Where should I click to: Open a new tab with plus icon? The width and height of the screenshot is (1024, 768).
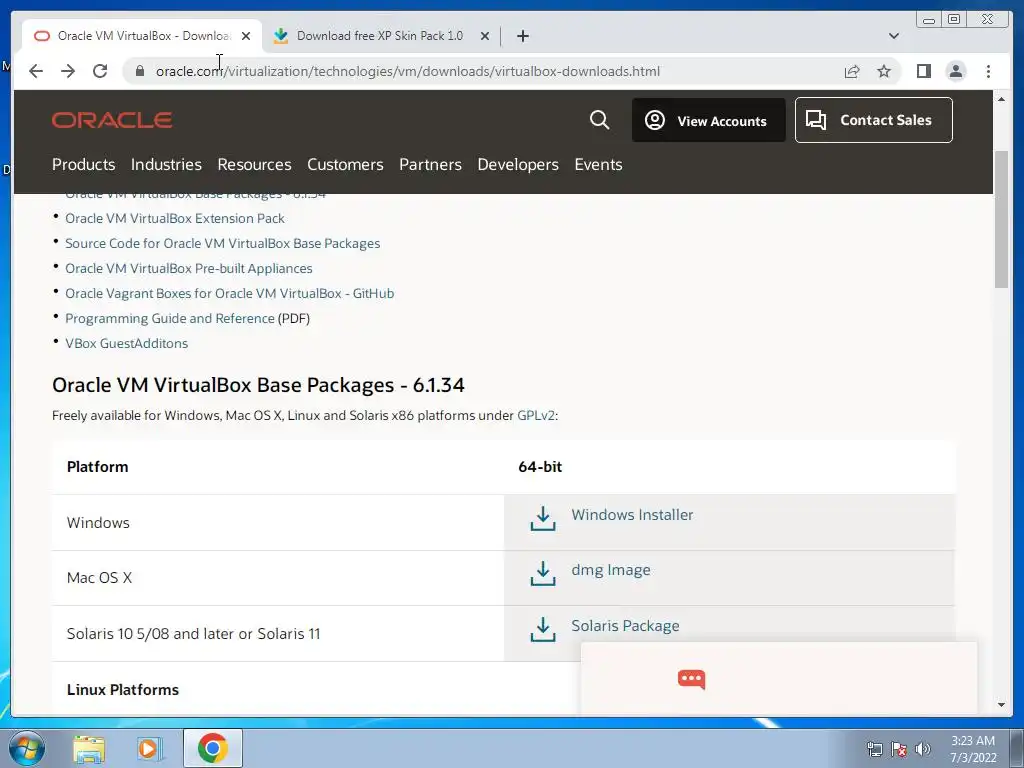(x=522, y=36)
